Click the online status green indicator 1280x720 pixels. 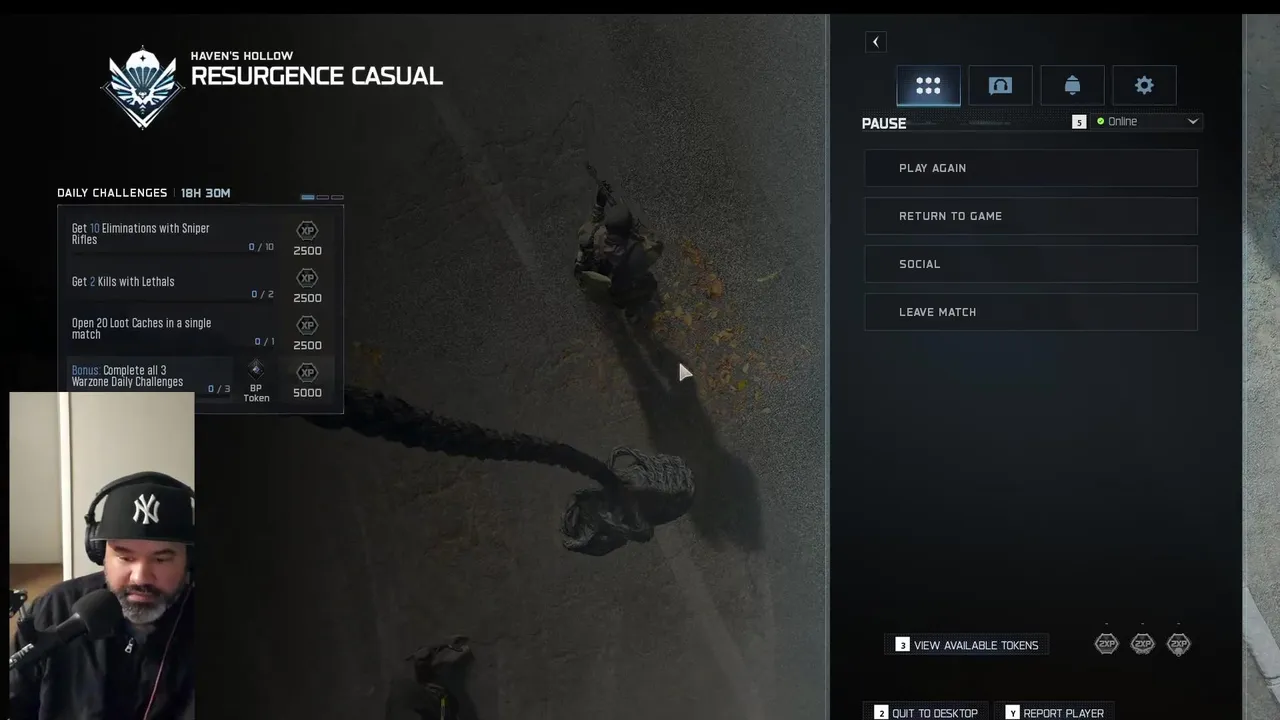coord(1101,121)
